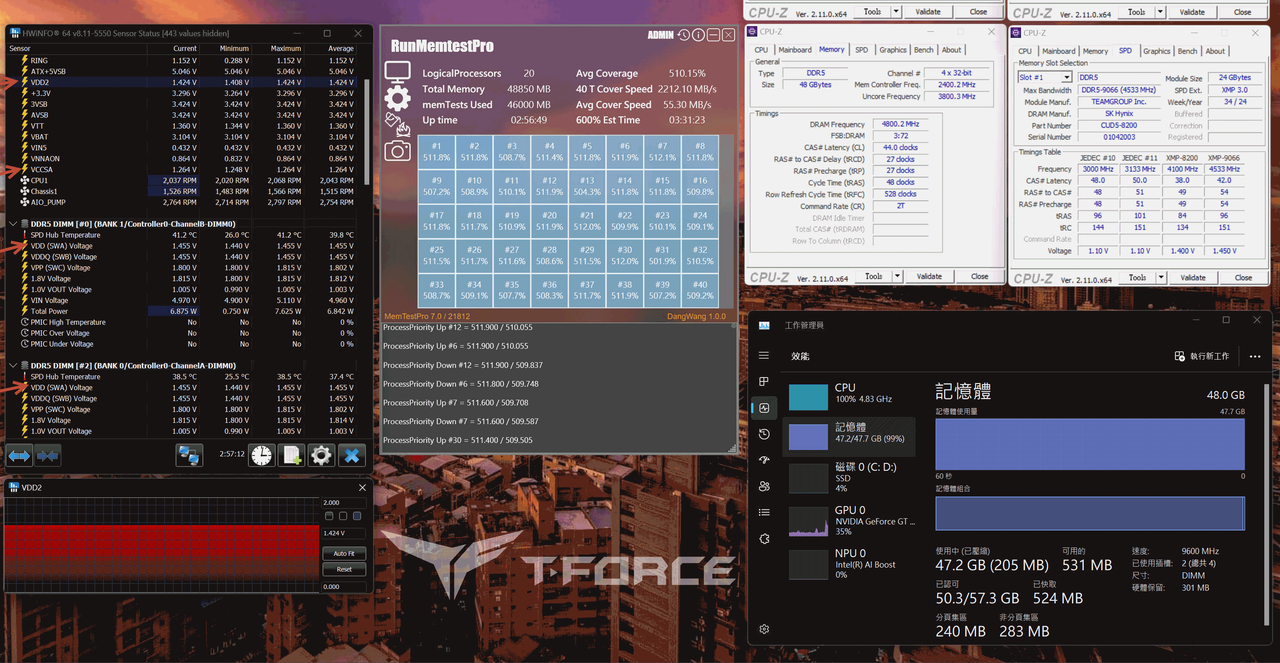Open Task Manager Users sidebar icon
This screenshot has height=663, width=1280.
tap(764, 486)
